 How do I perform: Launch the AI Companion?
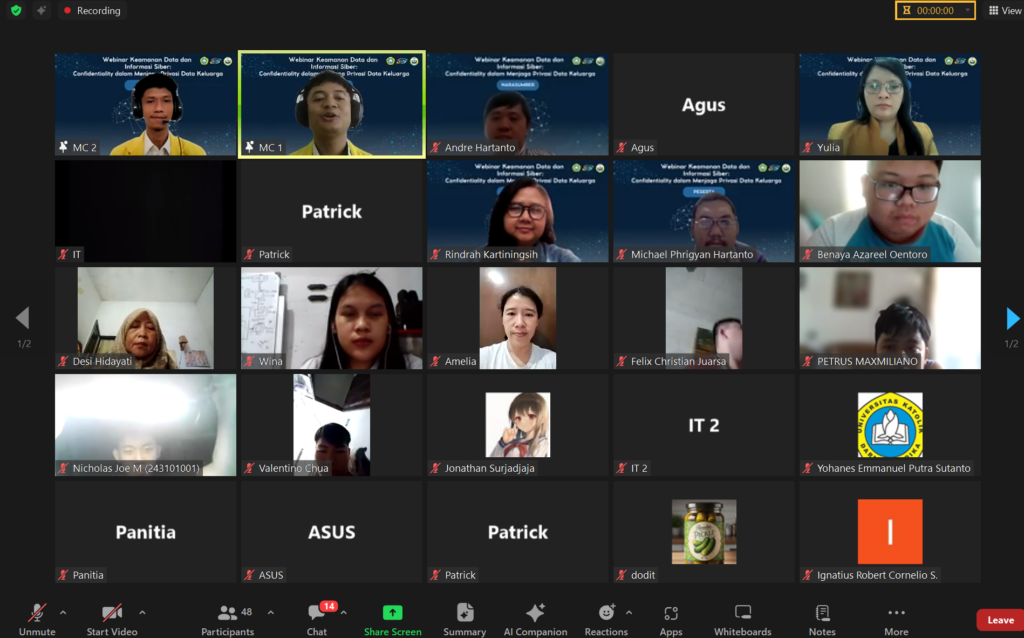coord(535,613)
